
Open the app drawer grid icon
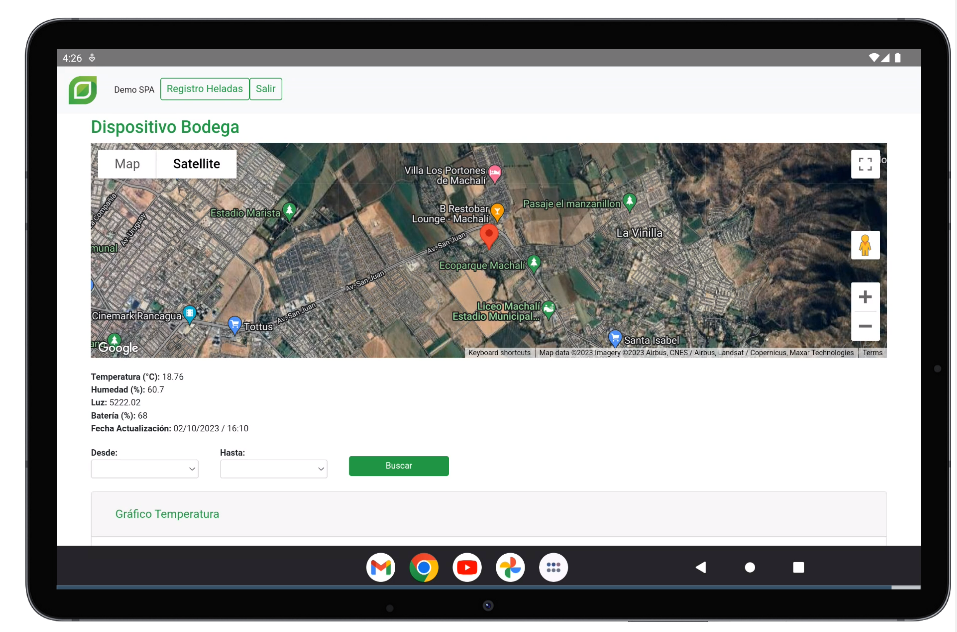[554, 568]
